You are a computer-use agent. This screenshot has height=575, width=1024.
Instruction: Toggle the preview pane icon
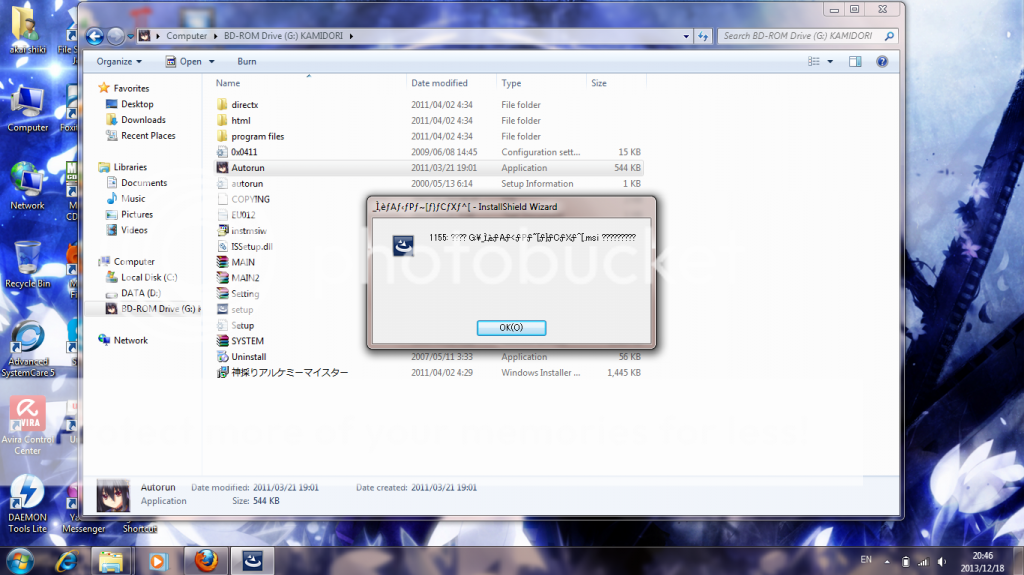(x=855, y=62)
